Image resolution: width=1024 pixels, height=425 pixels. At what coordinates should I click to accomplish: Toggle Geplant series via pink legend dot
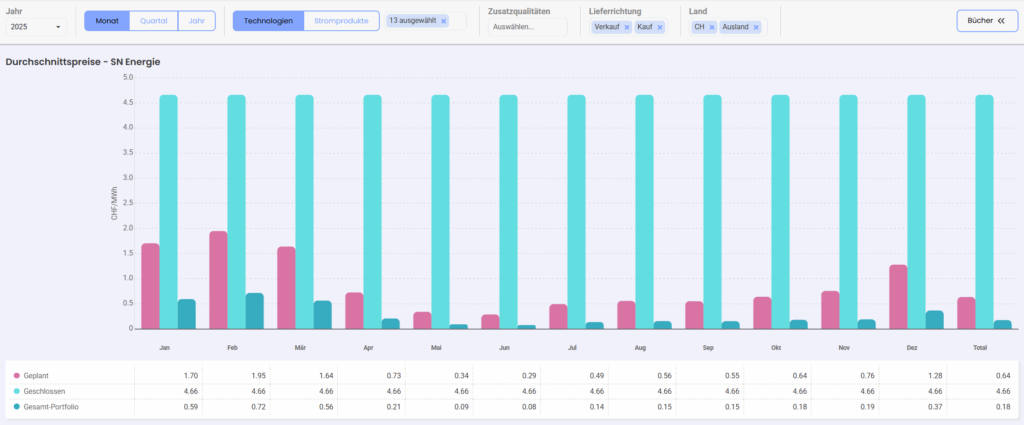[x=16, y=376]
